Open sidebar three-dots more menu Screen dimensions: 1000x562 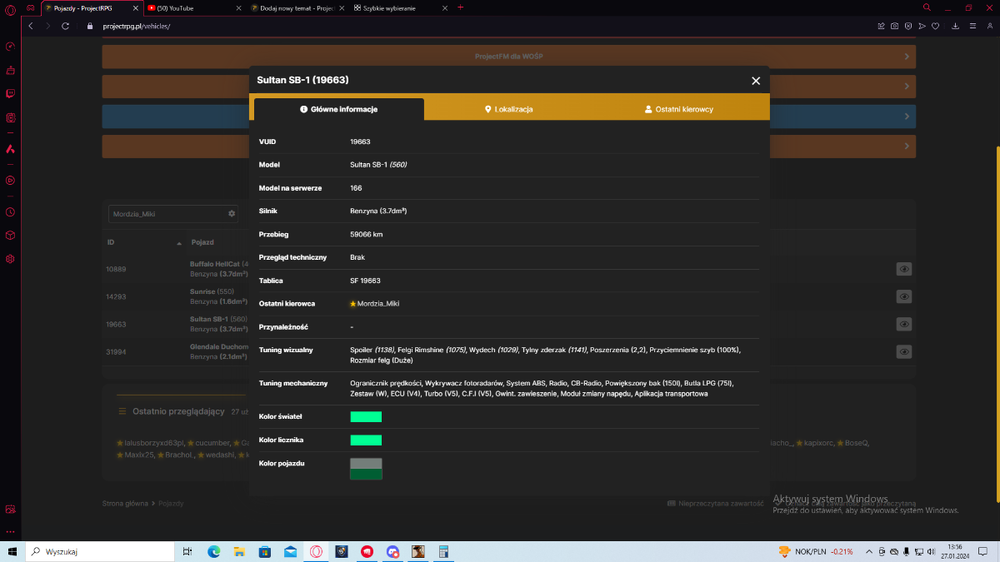click(10, 531)
